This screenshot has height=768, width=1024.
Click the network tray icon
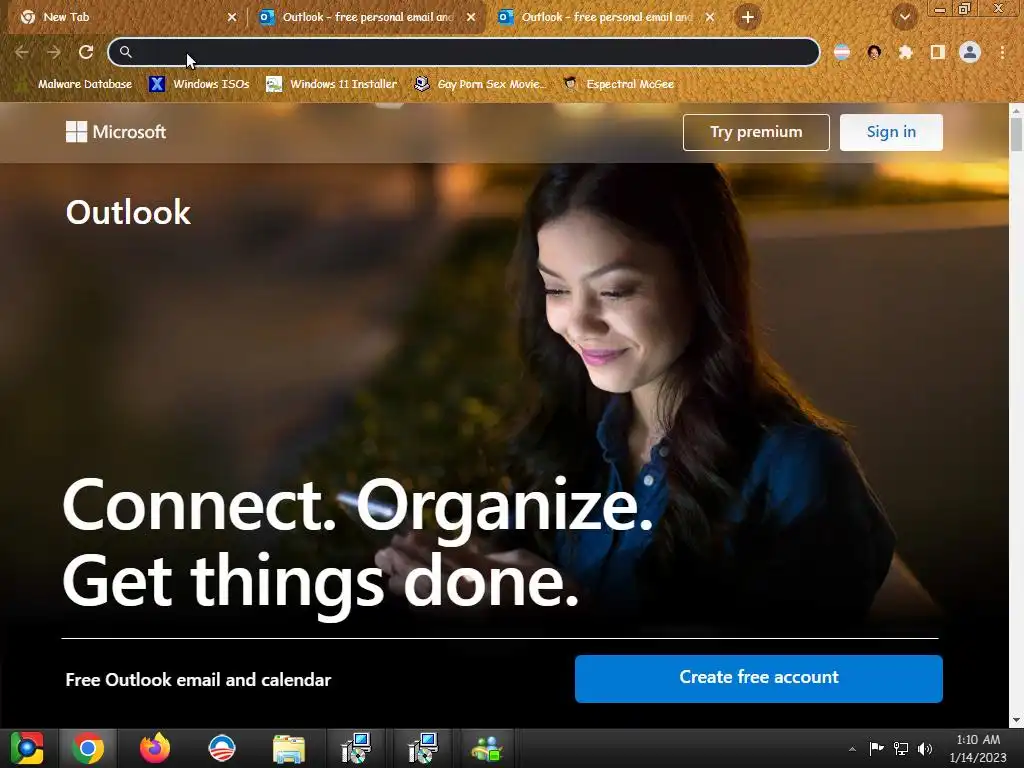[901, 748]
